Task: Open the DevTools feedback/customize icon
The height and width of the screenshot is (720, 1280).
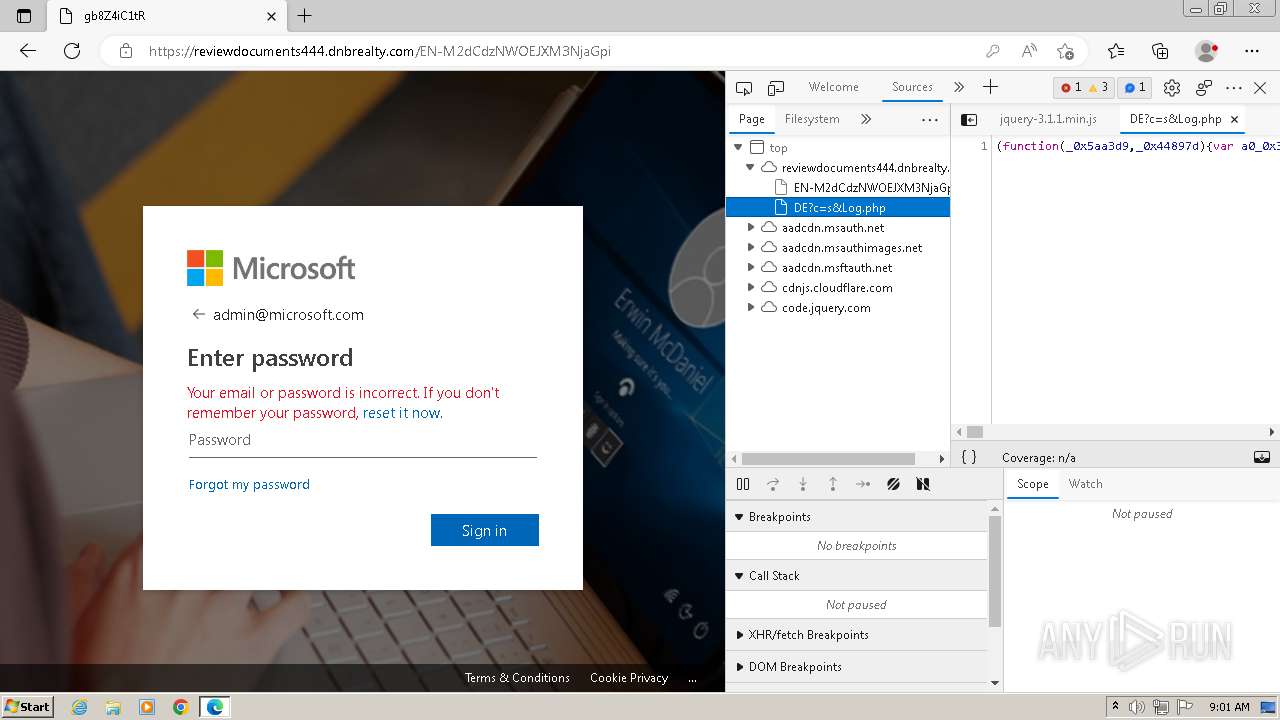Action: (x=1204, y=88)
